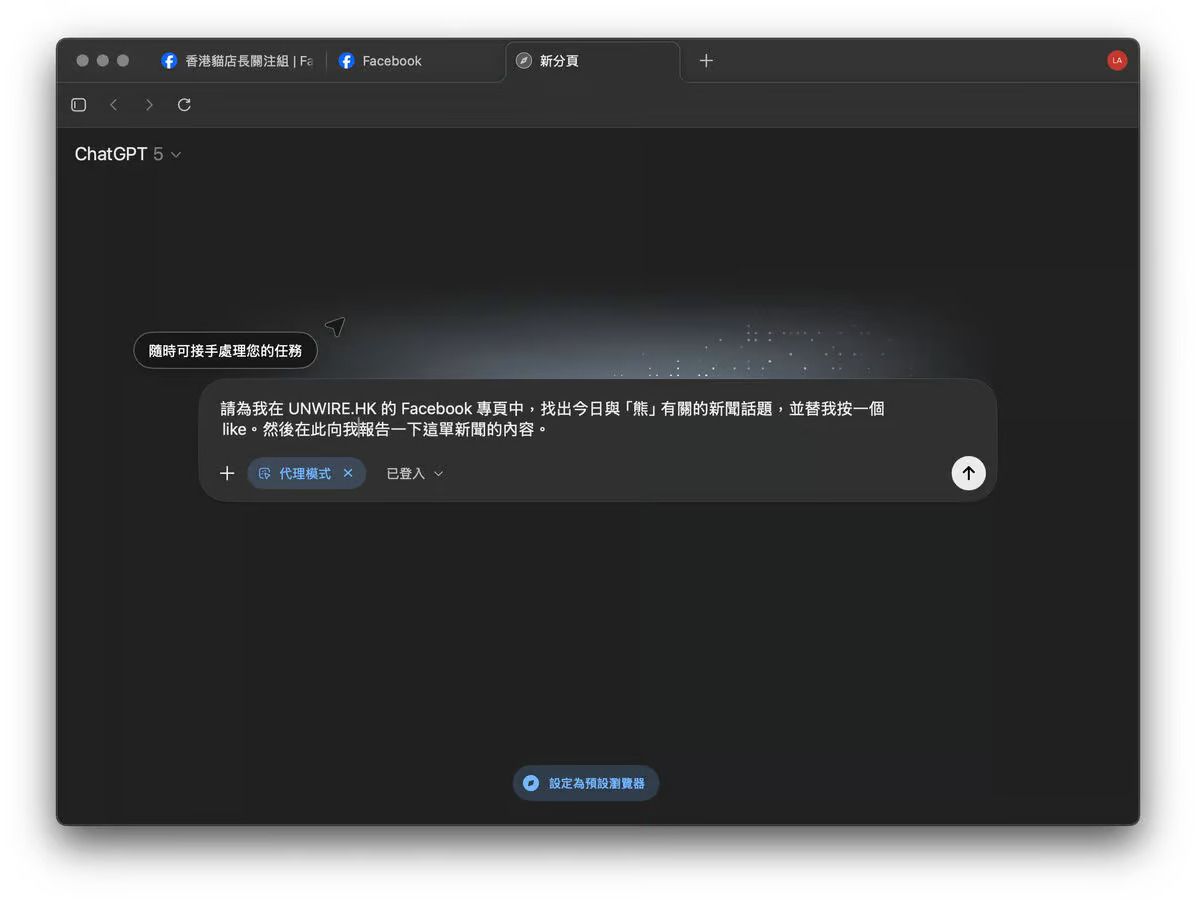This screenshot has height=900, width=1196.
Task: Click the 隨時可接手處理您的任務 tooltip bubble
Action: (x=225, y=350)
